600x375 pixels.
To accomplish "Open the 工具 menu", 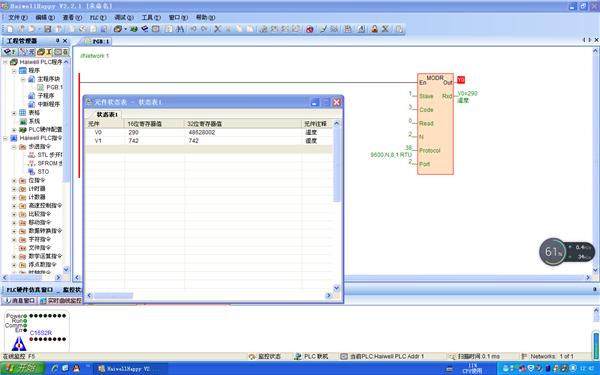I will [x=151, y=18].
